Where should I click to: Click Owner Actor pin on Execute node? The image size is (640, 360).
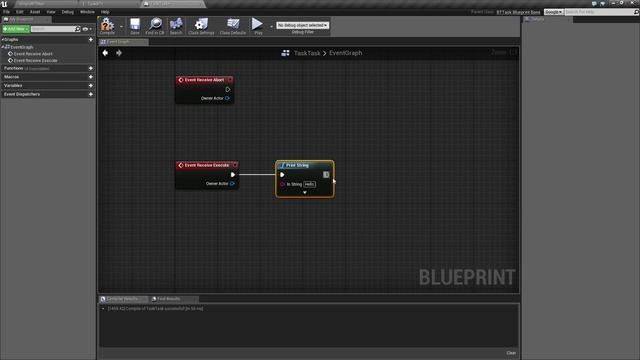pyautogui.click(x=232, y=184)
